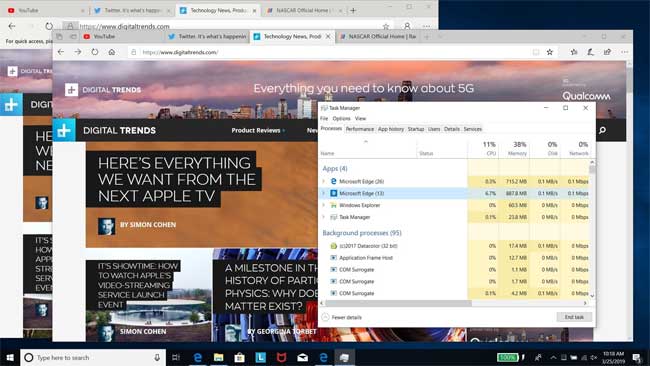The width and height of the screenshot is (650, 366).
Task: Sort processes by Memory column
Action: [x=514, y=148]
